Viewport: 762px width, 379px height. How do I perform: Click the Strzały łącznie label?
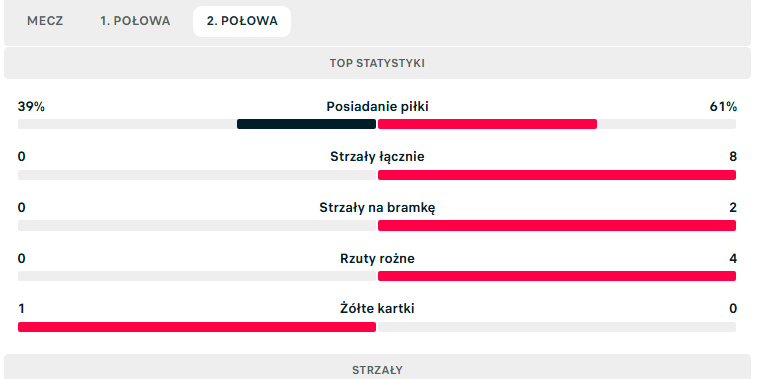pos(377,156)
